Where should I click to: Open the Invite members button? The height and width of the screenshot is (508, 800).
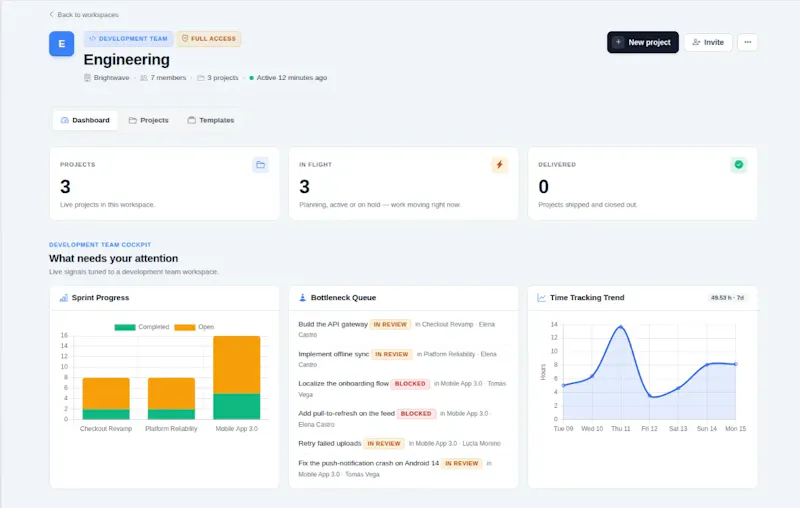click(708, 42)
